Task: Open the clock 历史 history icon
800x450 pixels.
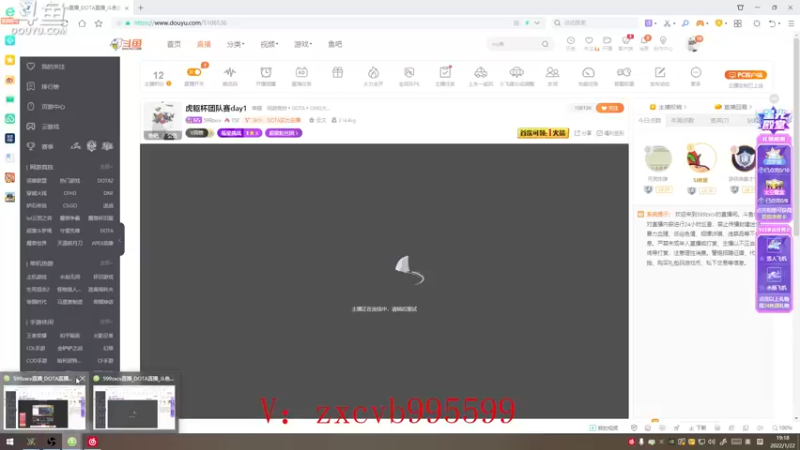Action: click(x=570, y=41)
